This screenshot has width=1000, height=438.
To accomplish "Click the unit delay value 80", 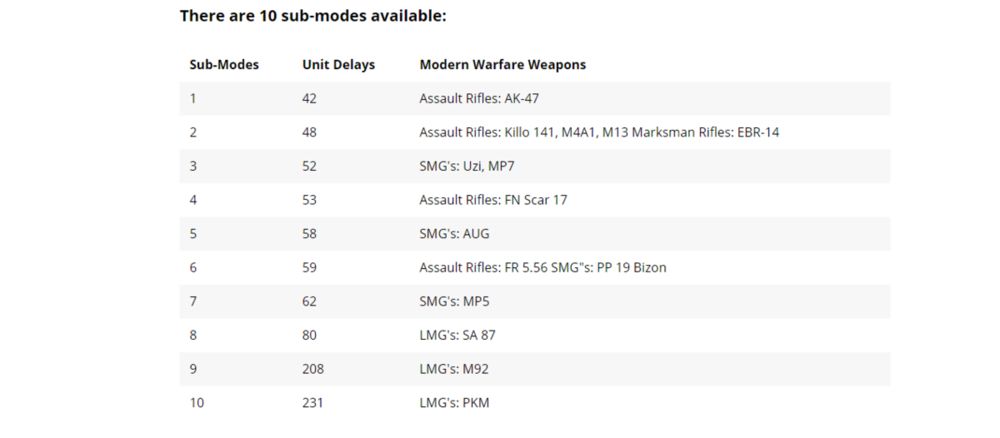I will click(x=309, y=336).
